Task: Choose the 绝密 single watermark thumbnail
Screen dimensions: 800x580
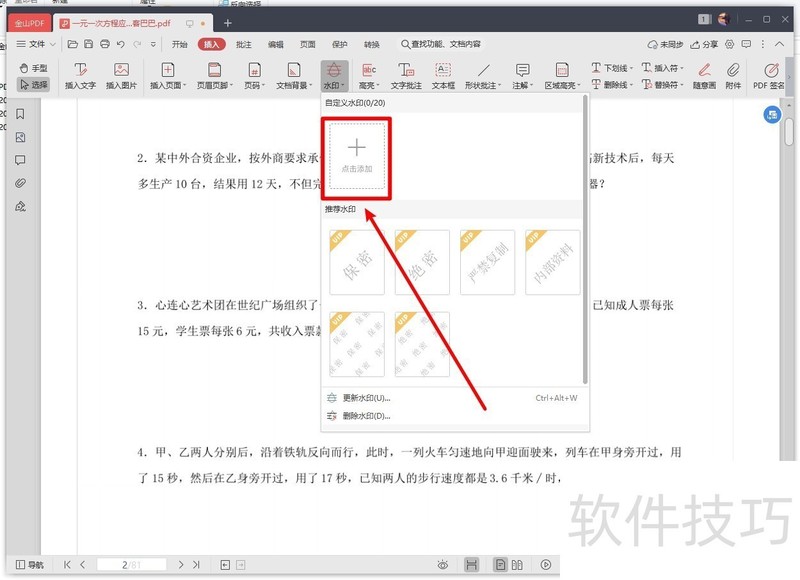Action: (x=422, y=262)
